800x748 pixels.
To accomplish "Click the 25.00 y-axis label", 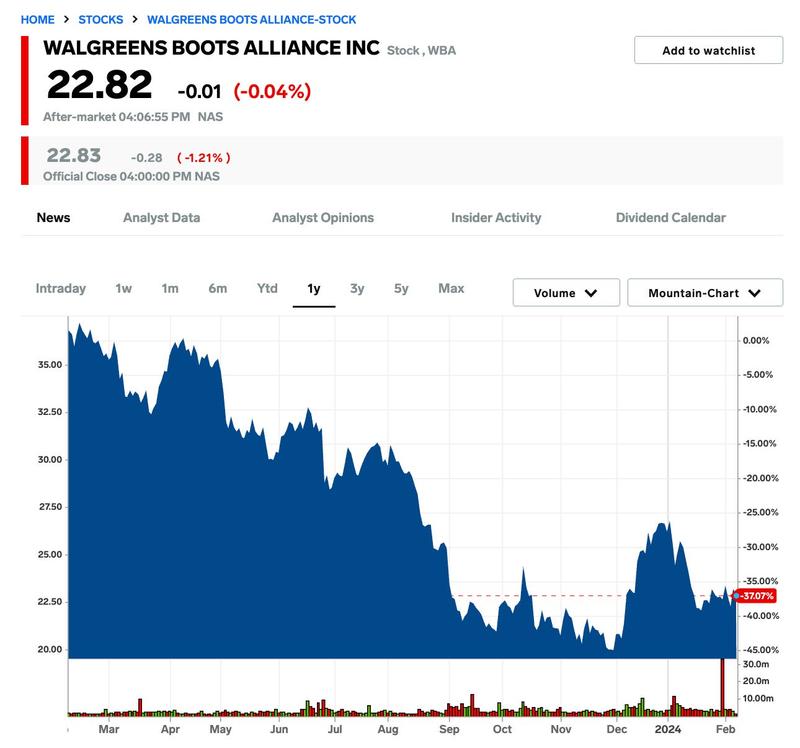I will (x=49, y=555).
